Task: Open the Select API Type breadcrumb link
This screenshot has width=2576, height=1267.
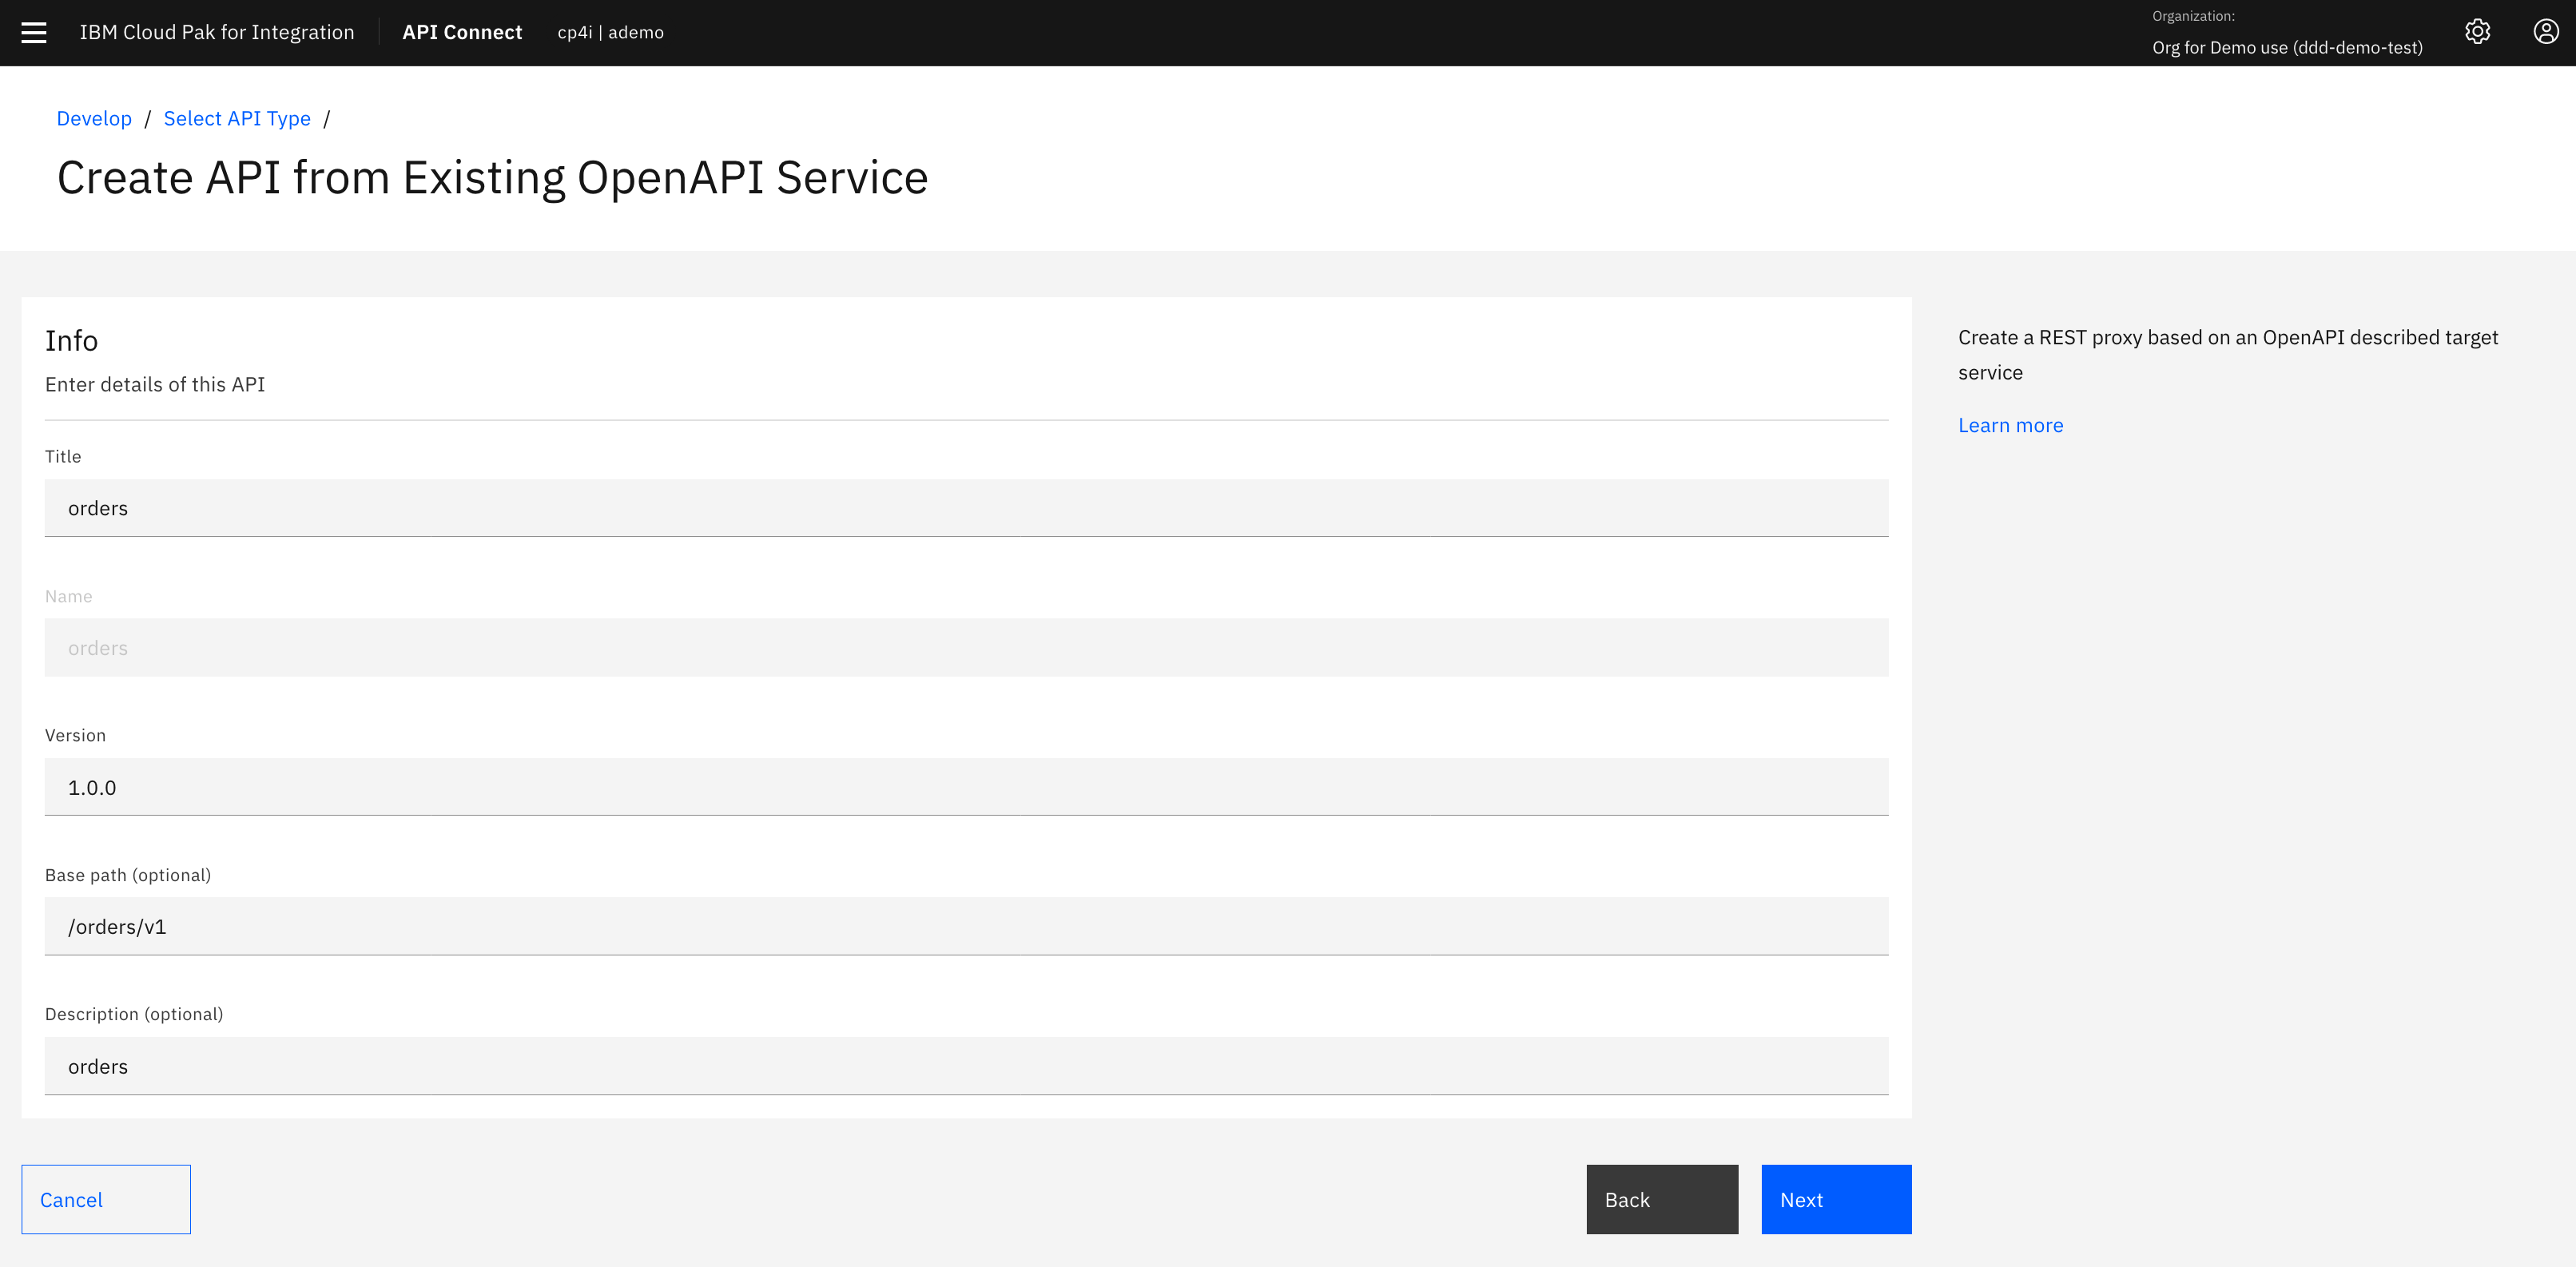Action: pos(237,118)
